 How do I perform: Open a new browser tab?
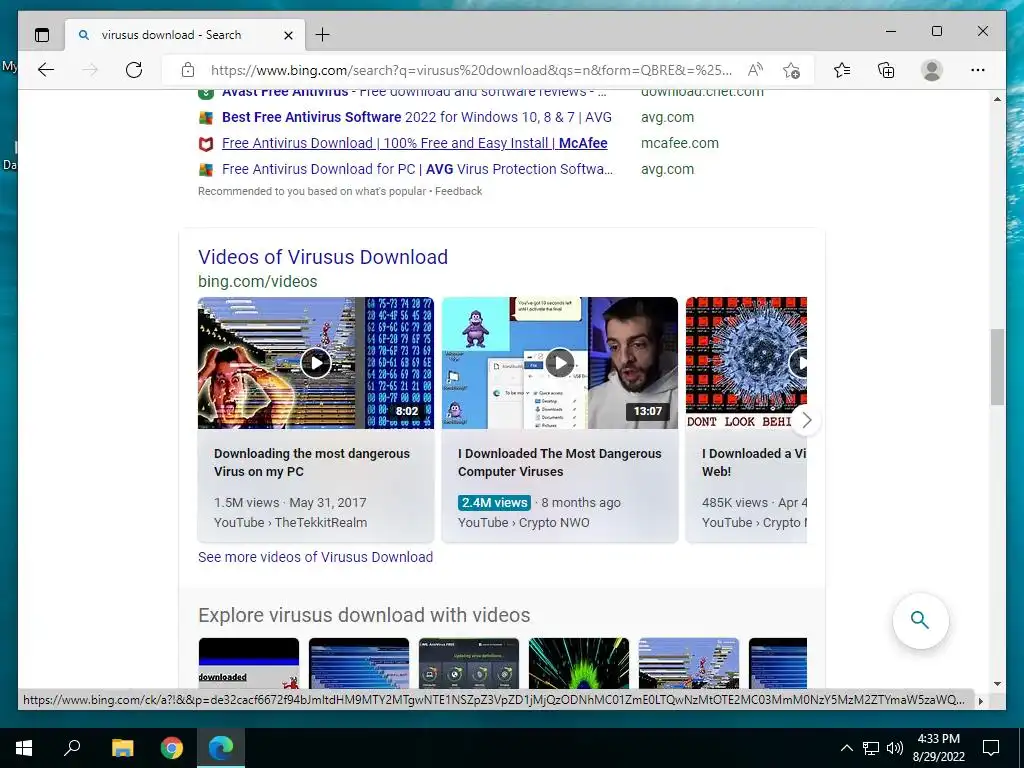323,35
